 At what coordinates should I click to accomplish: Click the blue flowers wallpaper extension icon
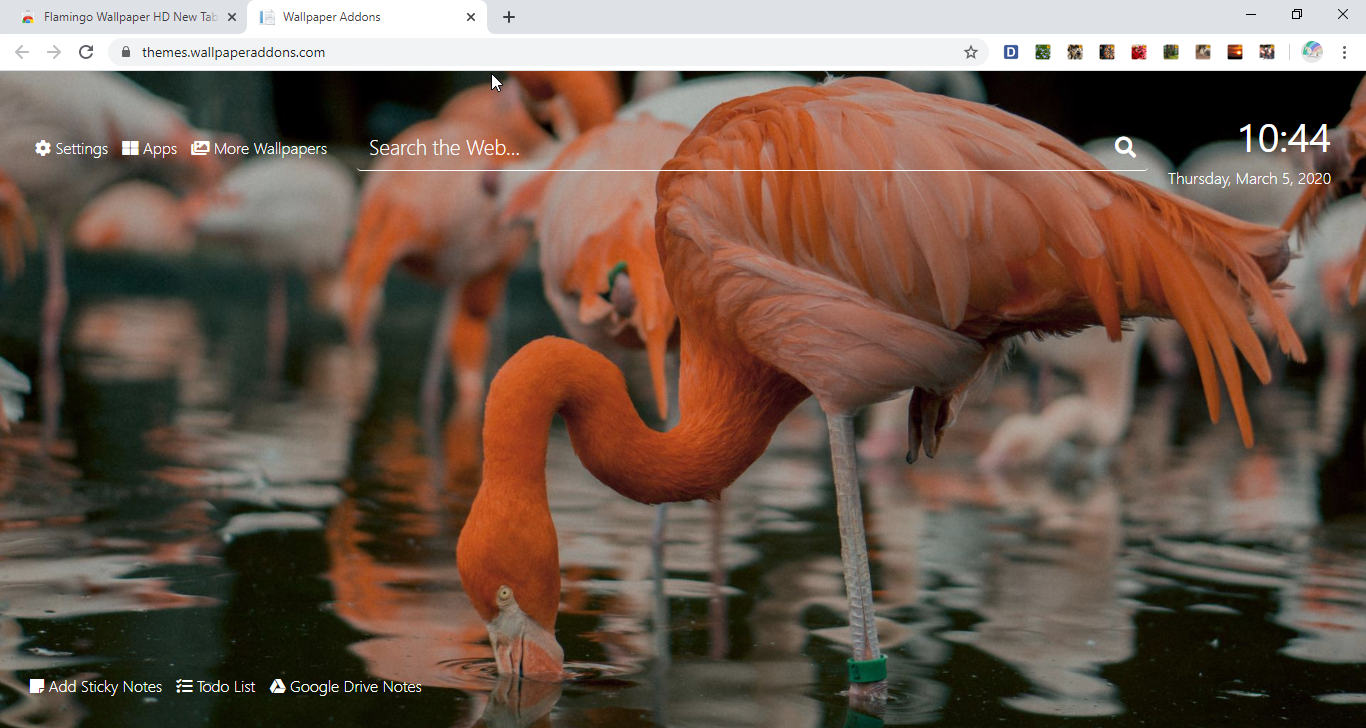tap(1043, 52)
